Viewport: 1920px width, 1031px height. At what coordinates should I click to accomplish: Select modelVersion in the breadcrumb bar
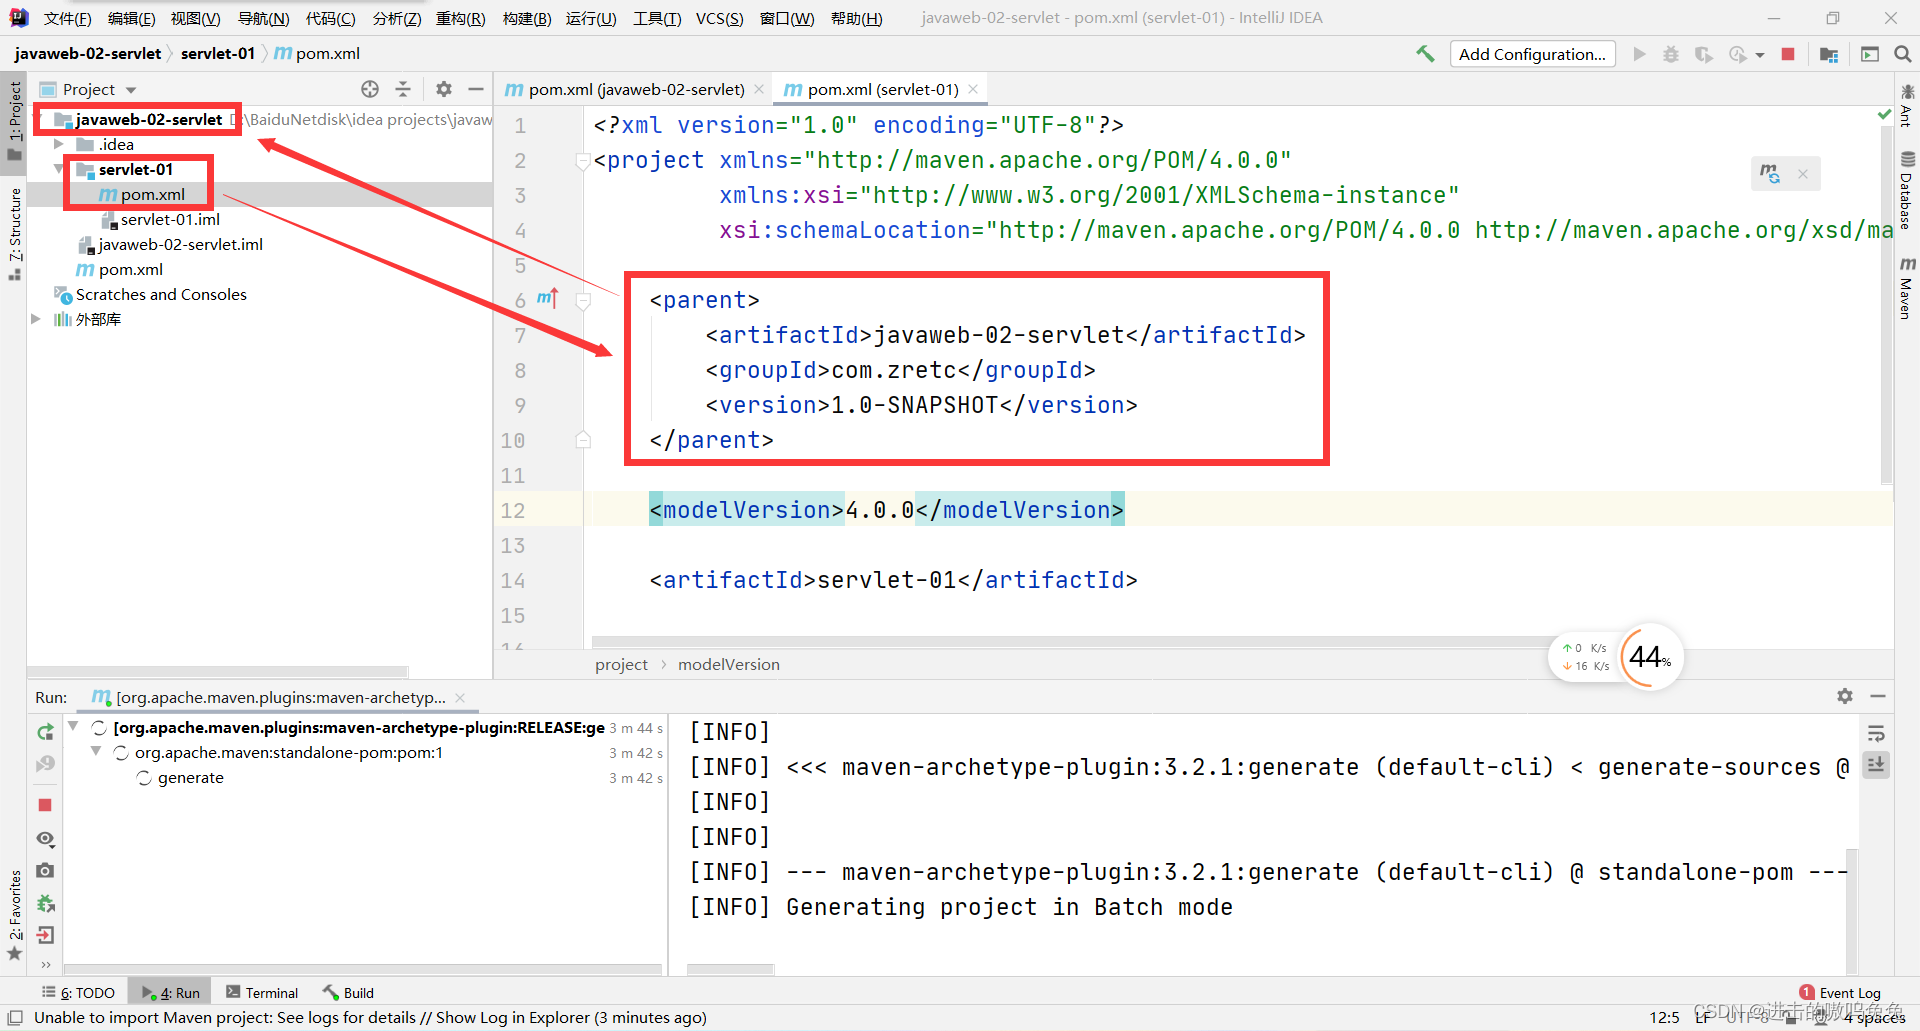coord(728,664)
